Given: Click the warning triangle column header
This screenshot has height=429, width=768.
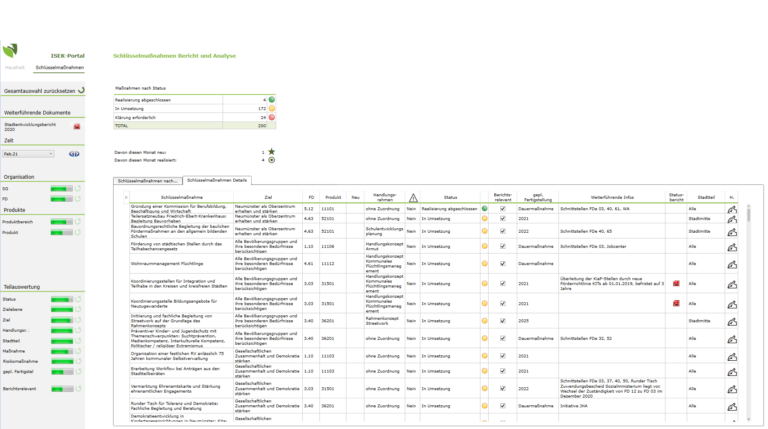Looking at the screenshot, I should tap(413, 198).
